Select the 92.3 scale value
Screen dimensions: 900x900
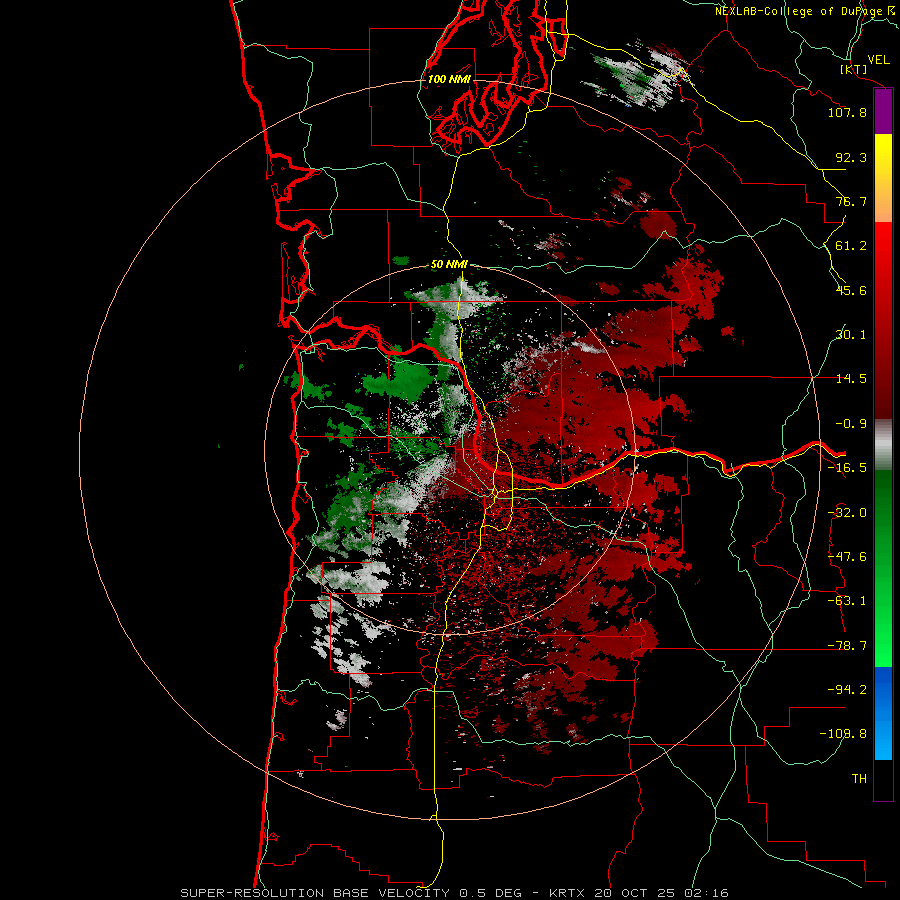coord(851,157)
